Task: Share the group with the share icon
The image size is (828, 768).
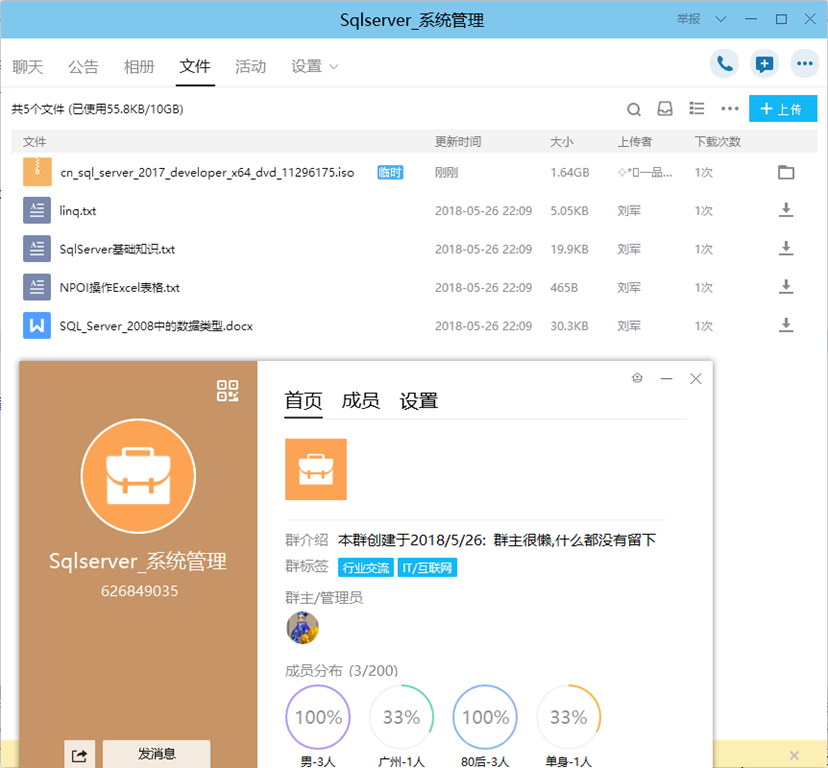Action: pyautogui.click(x=80, y=756)
